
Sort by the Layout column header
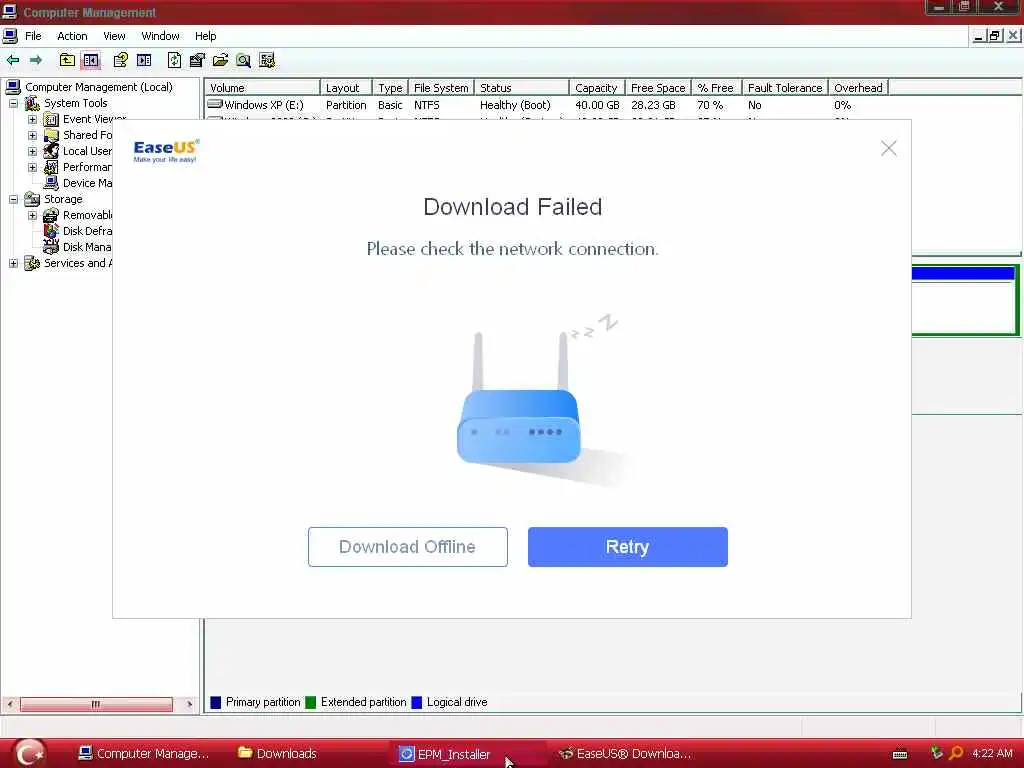point(345,88)
